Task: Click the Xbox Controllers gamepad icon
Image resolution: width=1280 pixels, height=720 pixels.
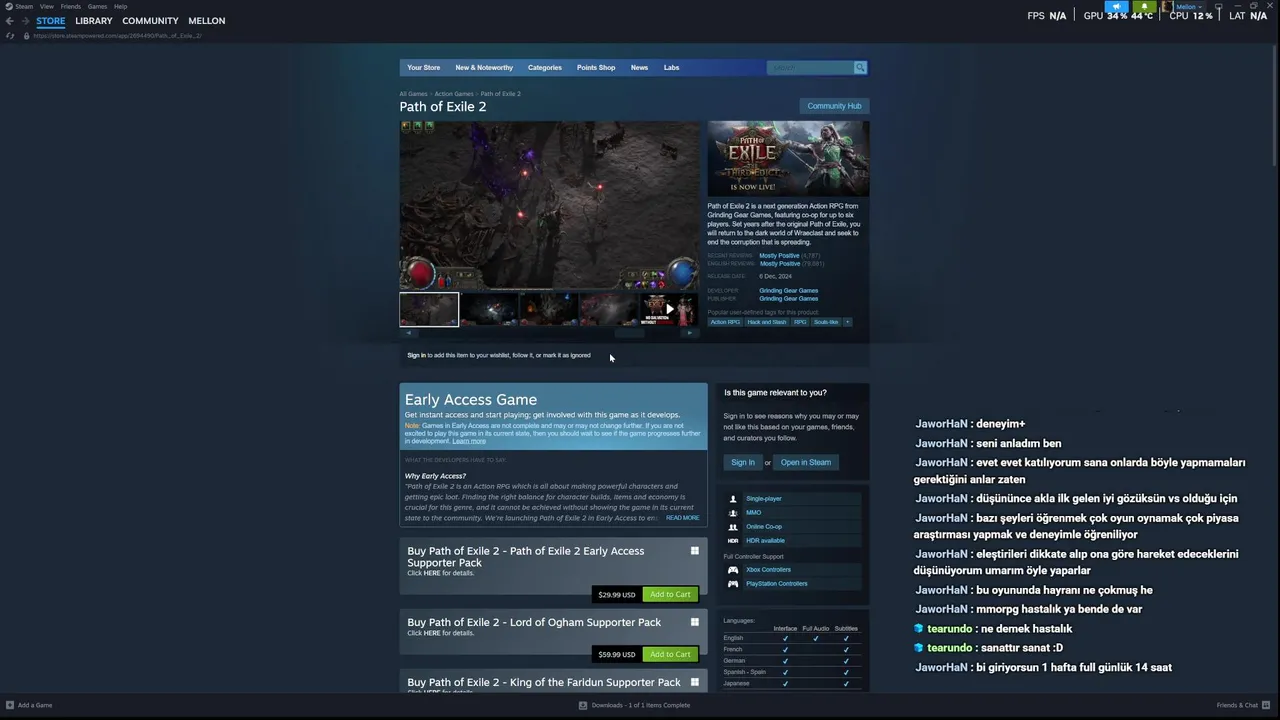Action: tap(733, 570)
